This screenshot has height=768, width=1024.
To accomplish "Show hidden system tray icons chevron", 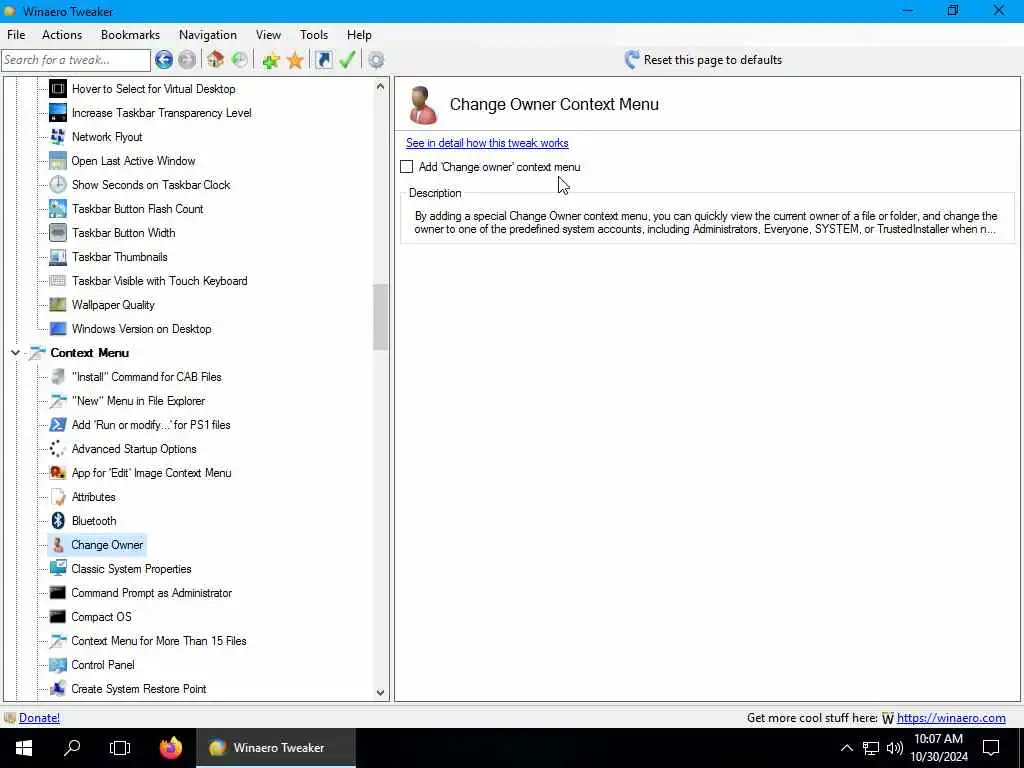I will tap(846, 748).
